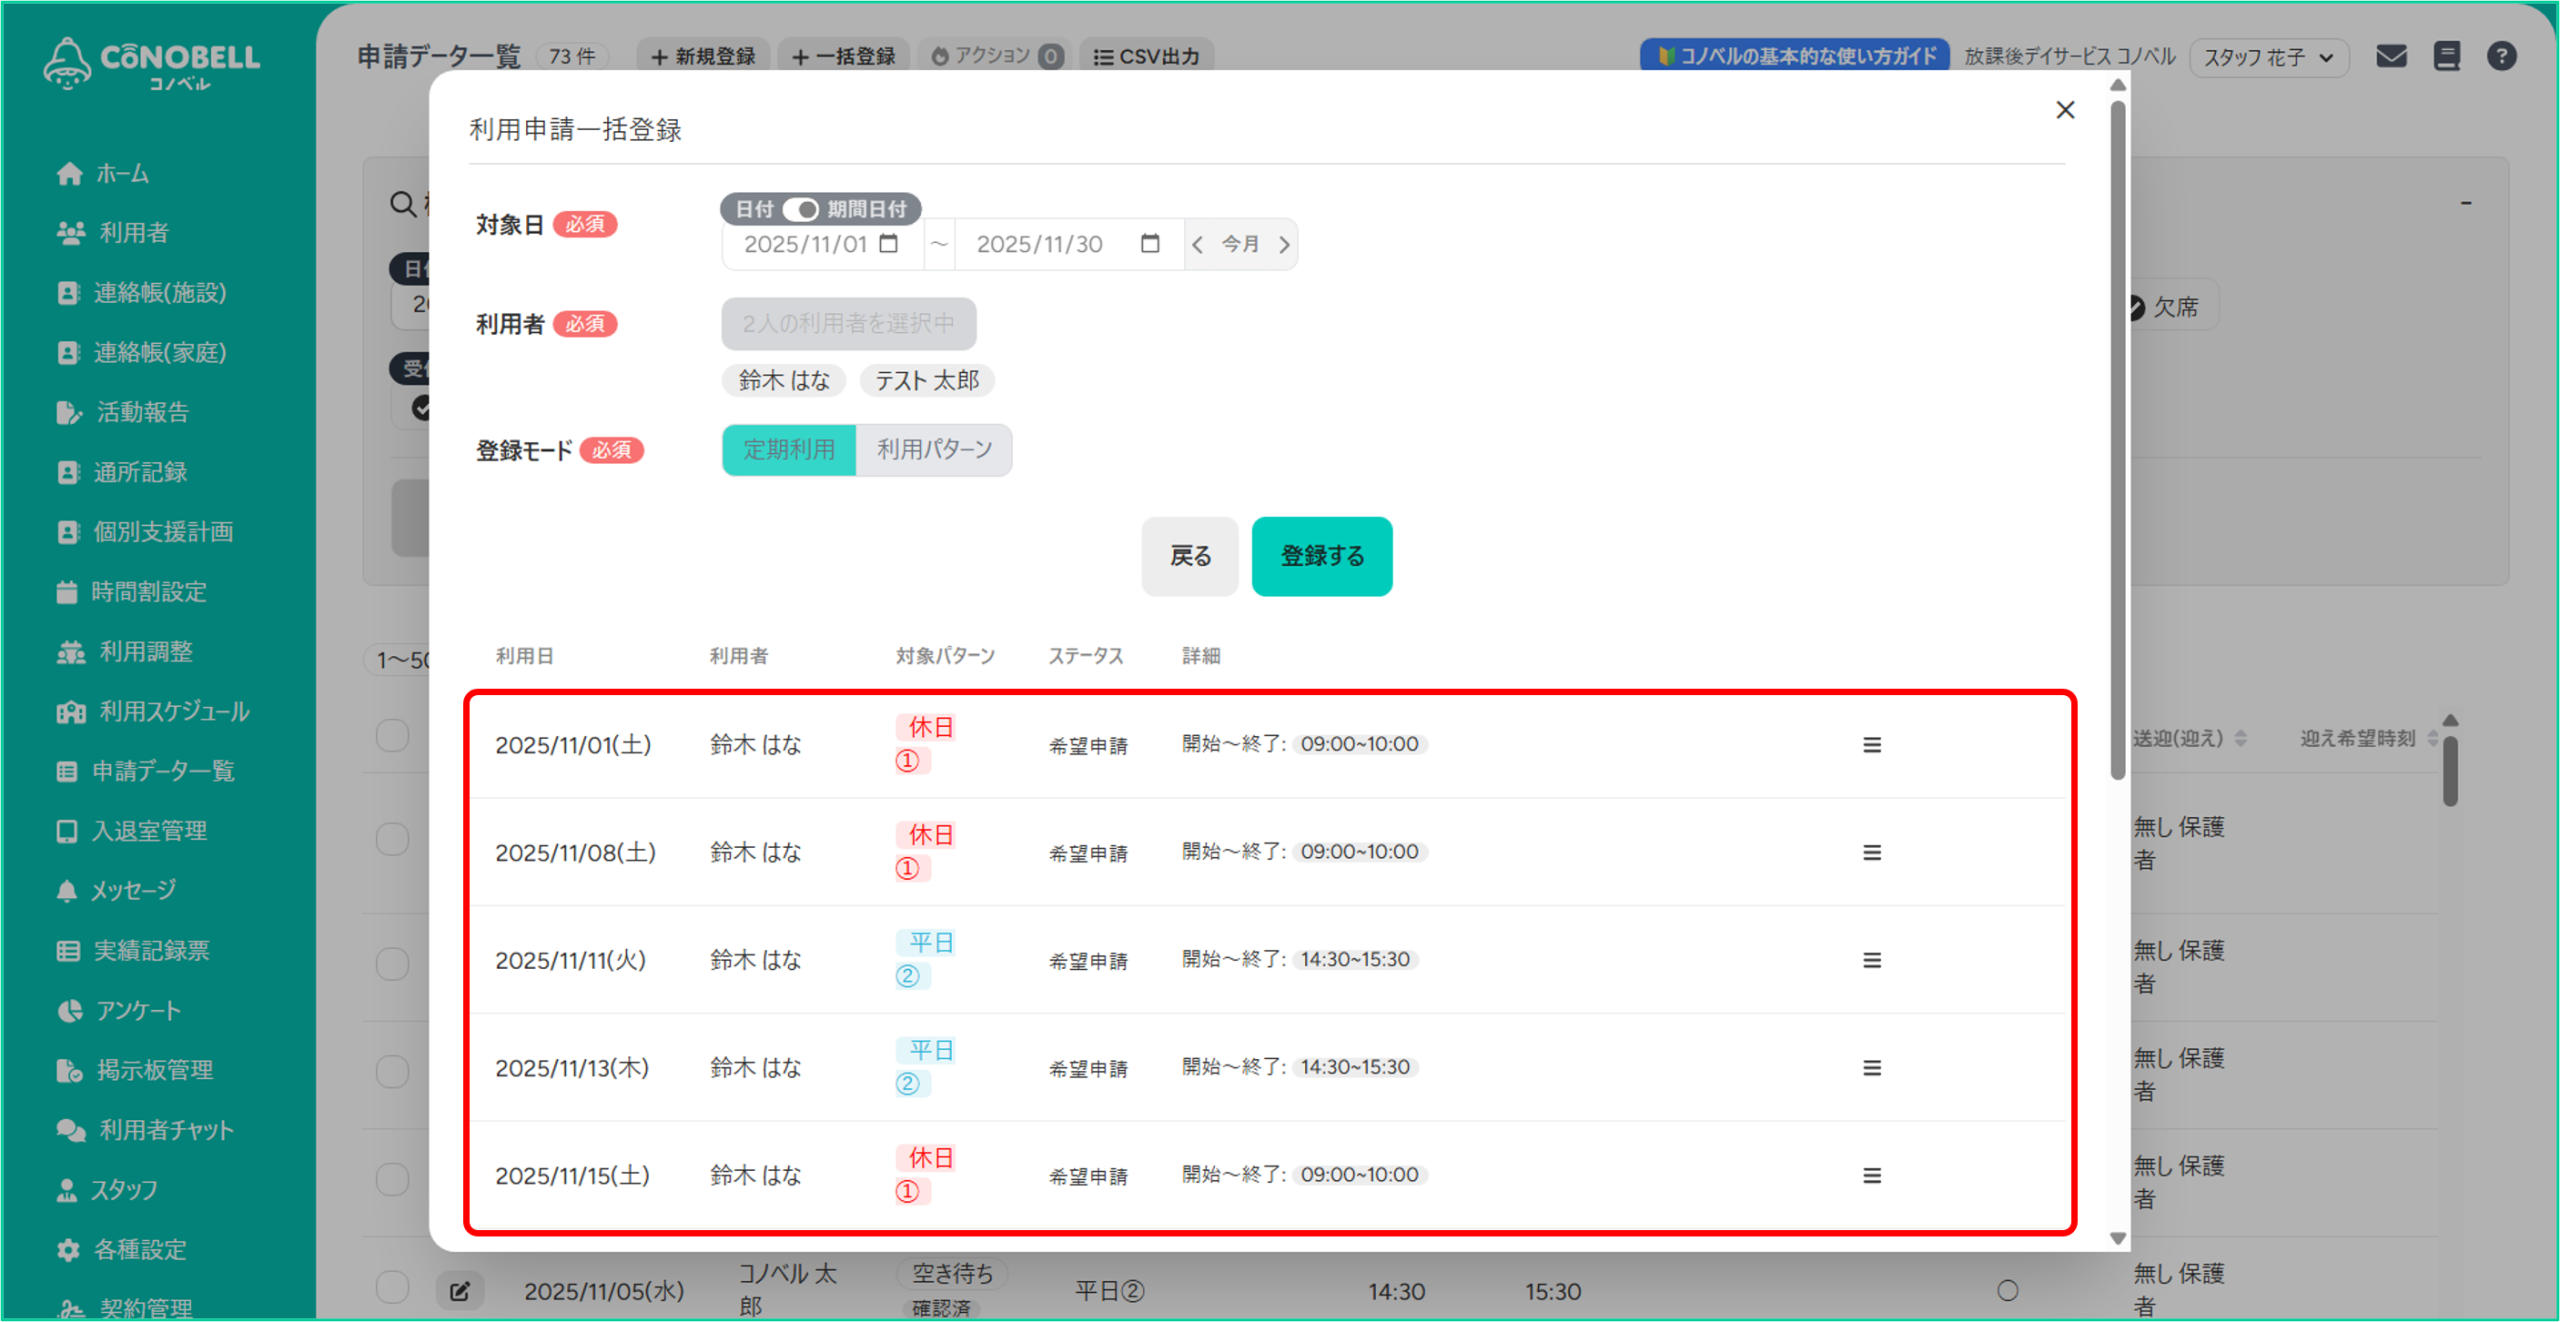Go to next month with right chevron
The width and height of the screenshot is (2560, 1322).
[1284, 244]
